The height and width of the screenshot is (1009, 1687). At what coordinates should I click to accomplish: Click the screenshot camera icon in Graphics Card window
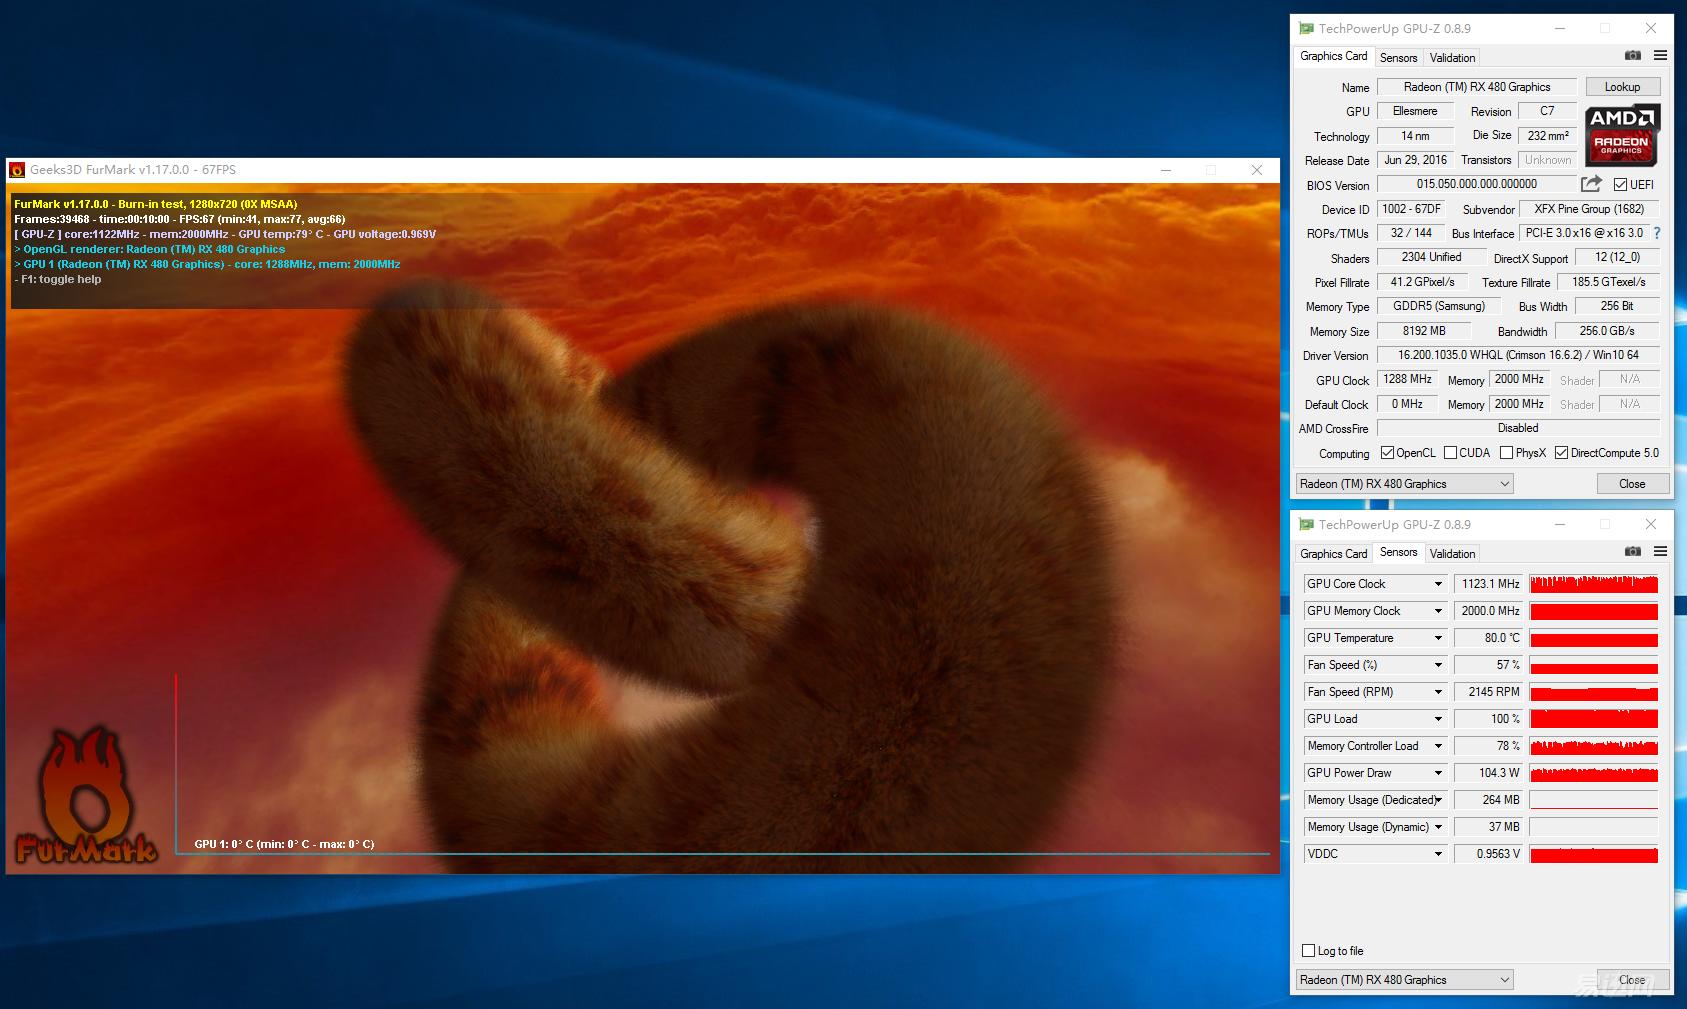tap(1632, 56)
